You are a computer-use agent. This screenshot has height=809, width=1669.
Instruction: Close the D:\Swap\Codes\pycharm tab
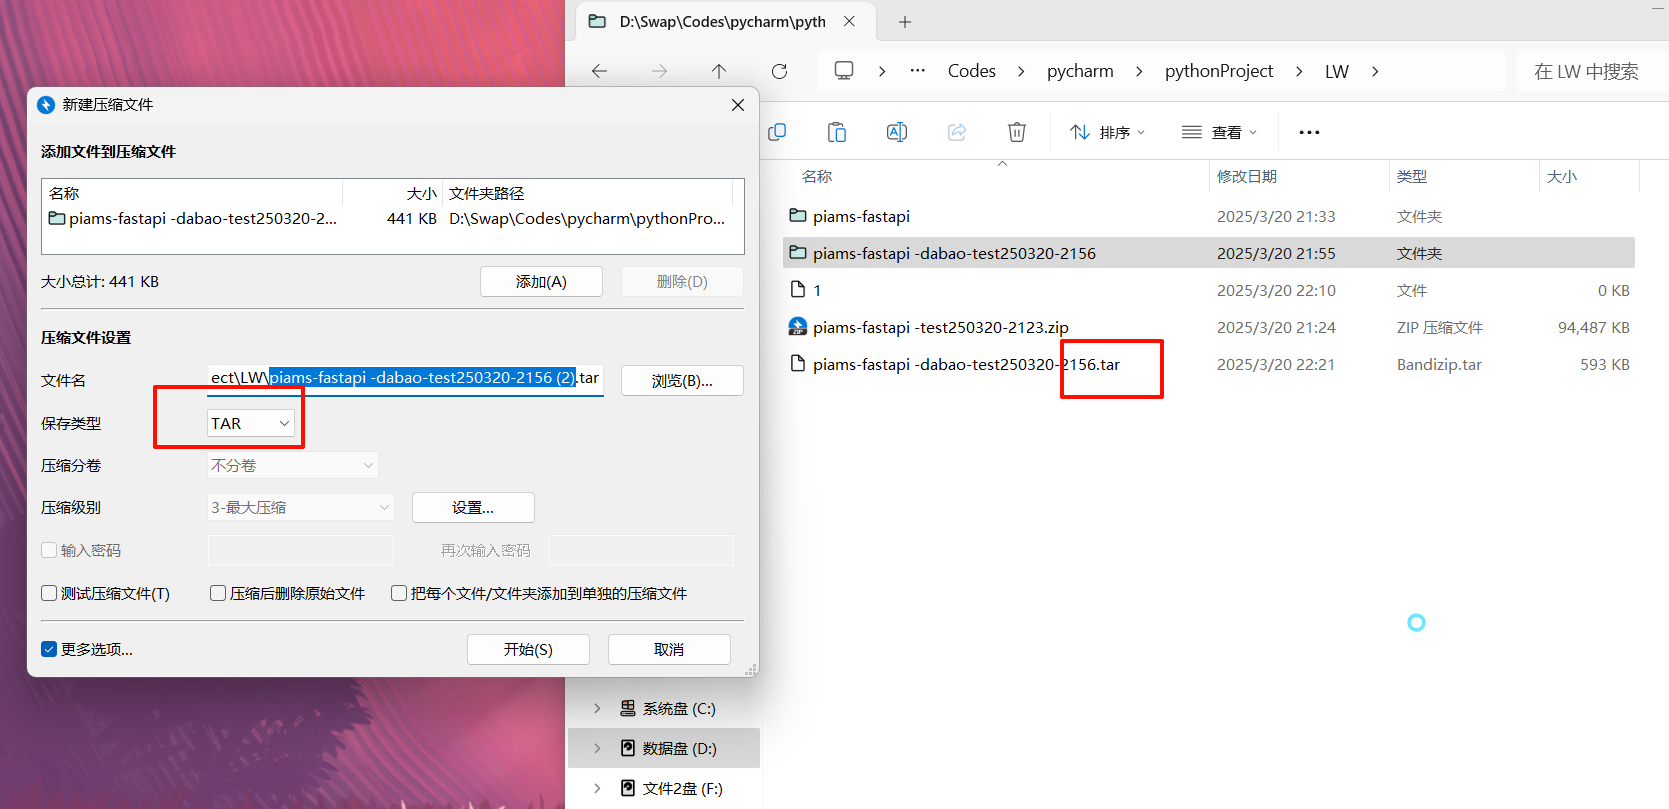[849, 21]
